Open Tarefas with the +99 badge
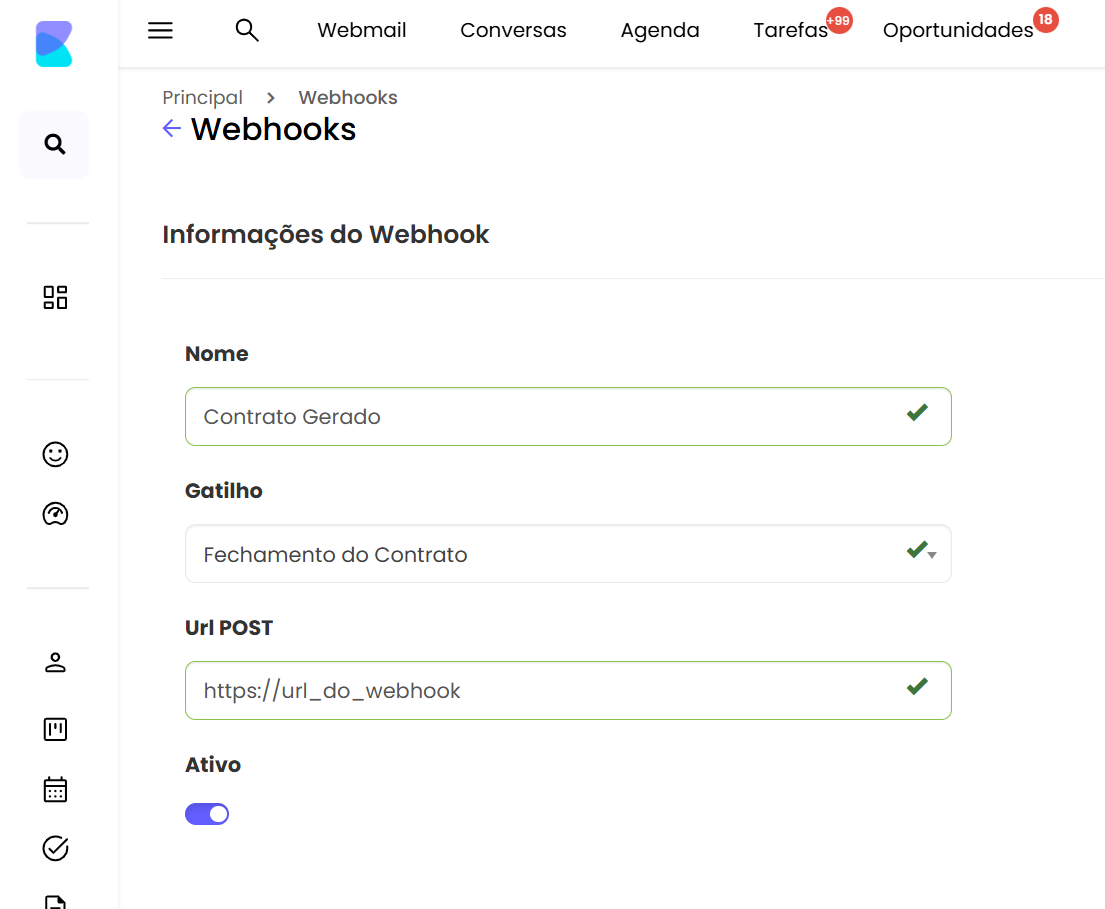The height and width of the screenshot is (909, 1105). [x=790, y=31]
